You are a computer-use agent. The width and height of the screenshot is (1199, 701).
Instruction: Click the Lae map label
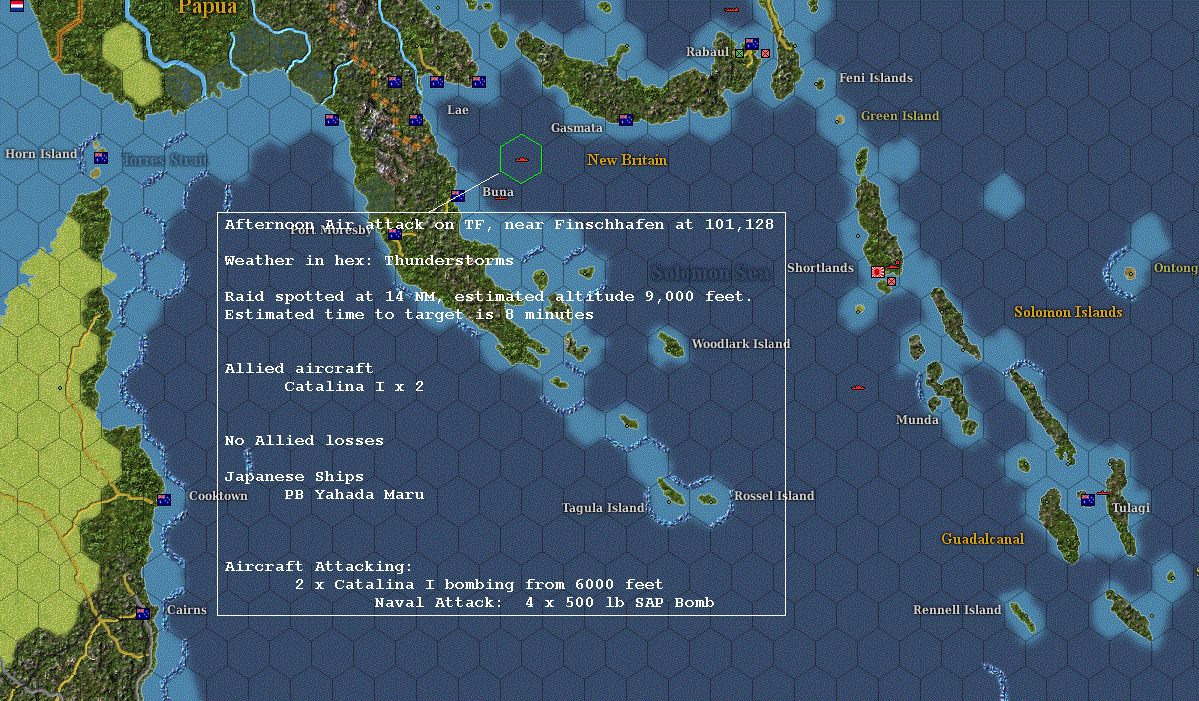coord(458,110)
